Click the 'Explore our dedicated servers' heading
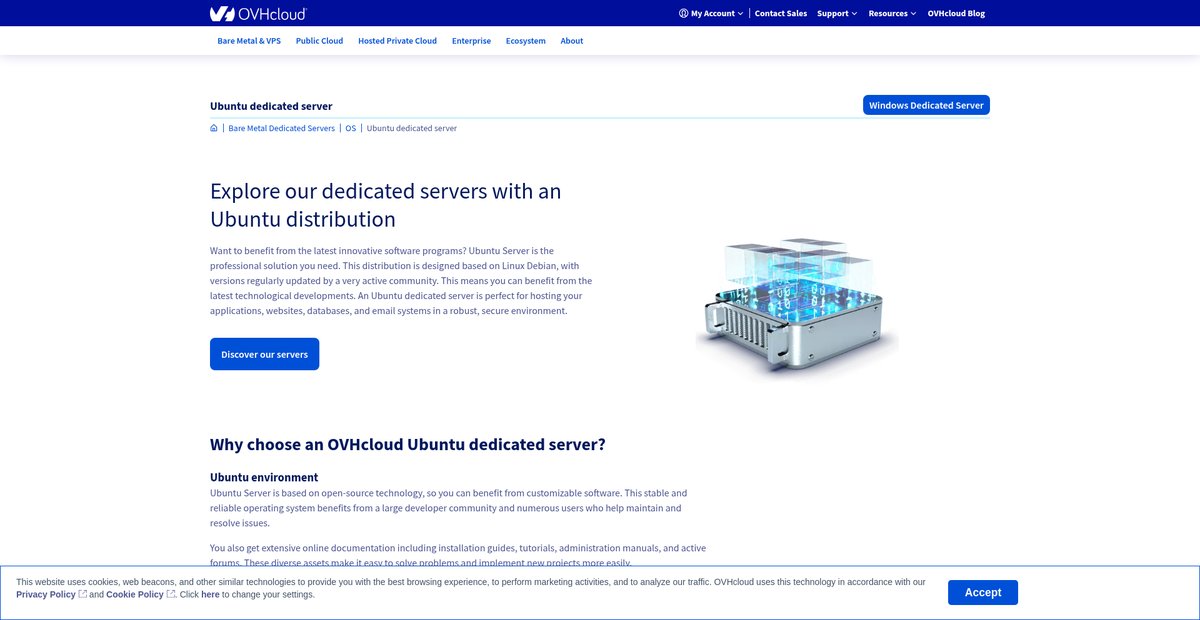This screenshot has height=620, width=1200. tap(385, 205)
